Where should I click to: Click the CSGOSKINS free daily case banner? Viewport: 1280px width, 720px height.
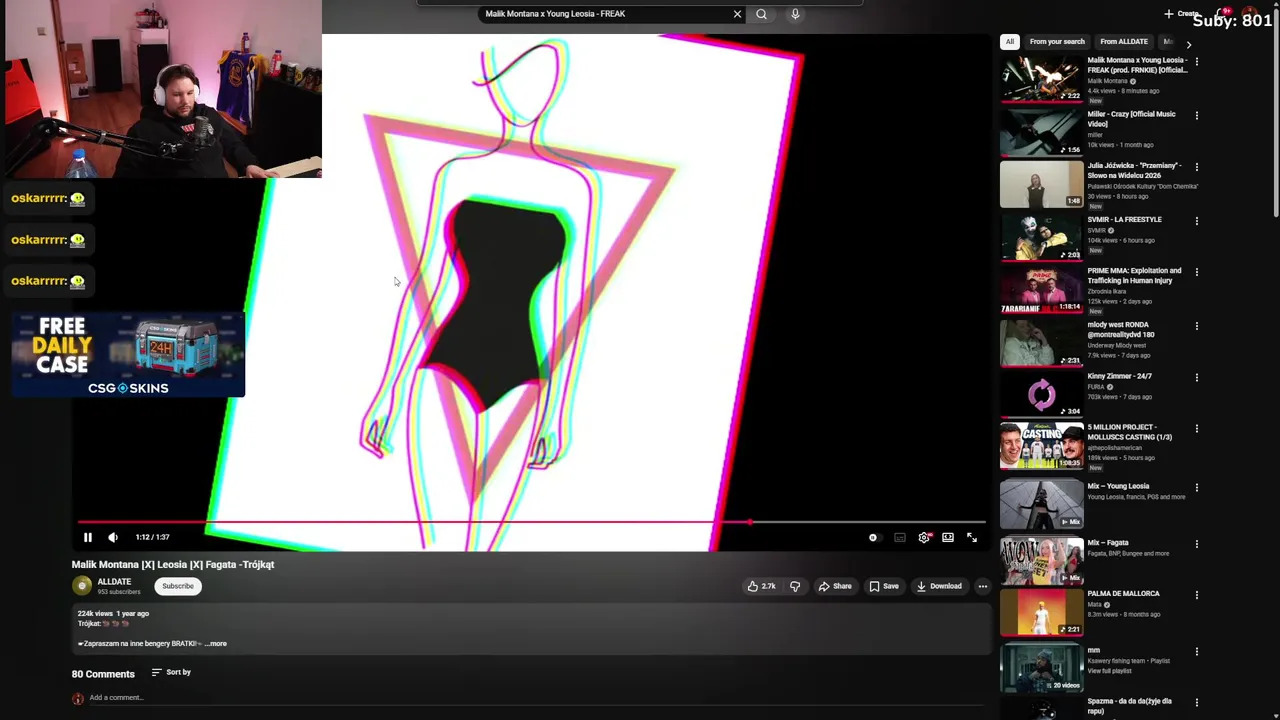[x=128, y=355]
